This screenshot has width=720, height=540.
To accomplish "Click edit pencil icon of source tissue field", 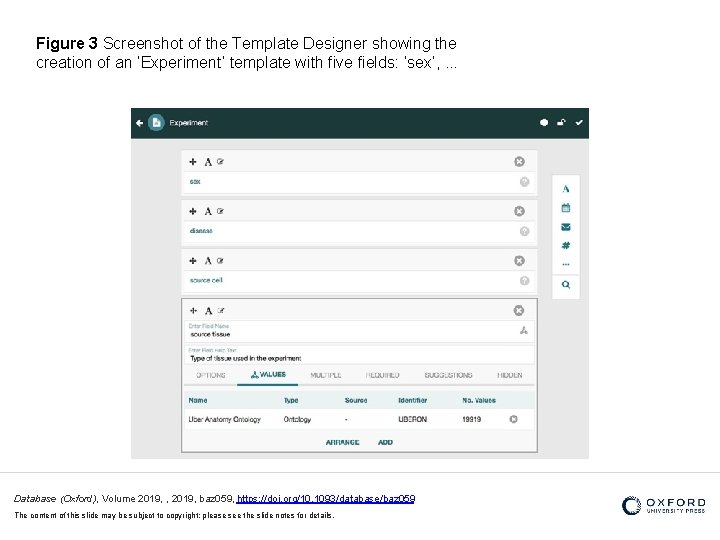I will [221, 310].
